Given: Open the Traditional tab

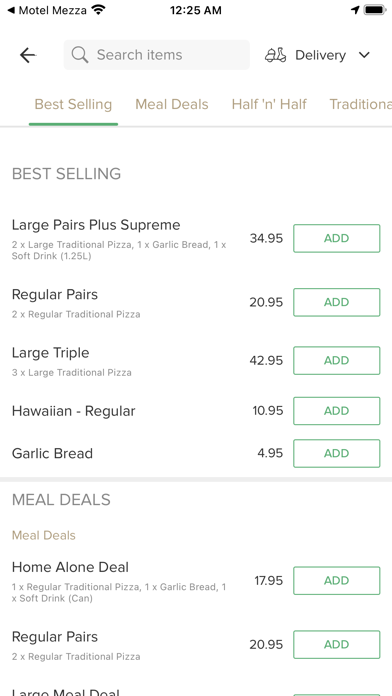Looking at the screenshot, I should click(360, 104).
